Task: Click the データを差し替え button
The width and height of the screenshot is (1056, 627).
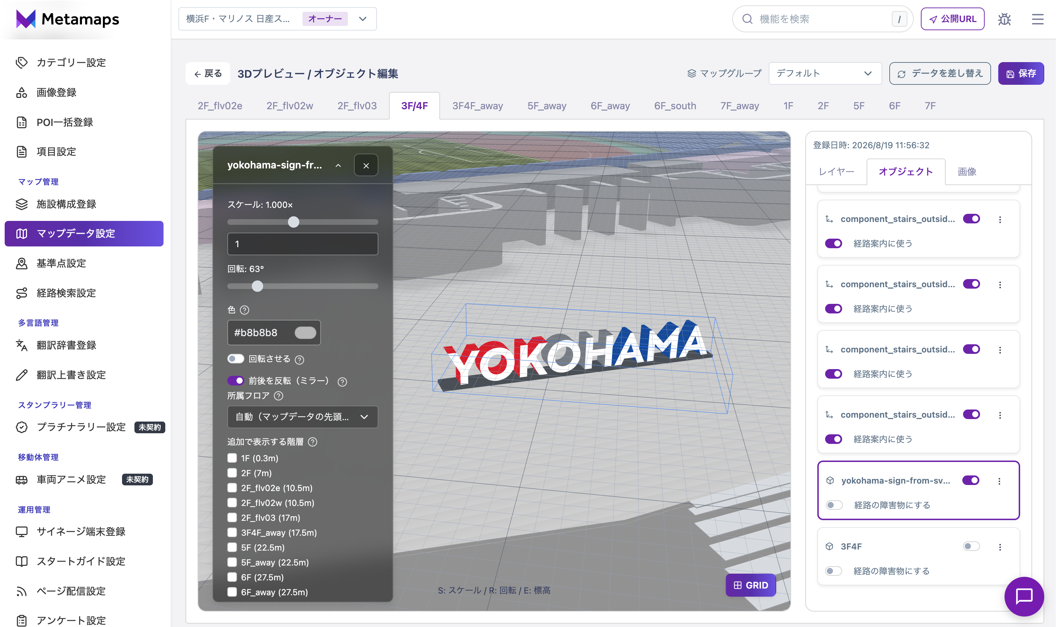Action: pyautogui.click(x=939, y=73)
